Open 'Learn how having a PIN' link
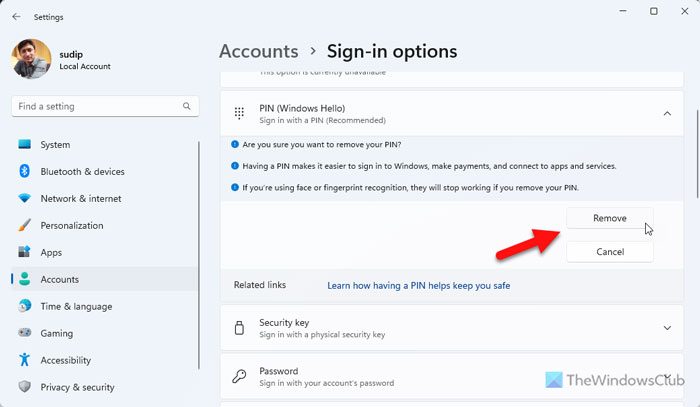The image size is (700, 407). click(418, 286)
